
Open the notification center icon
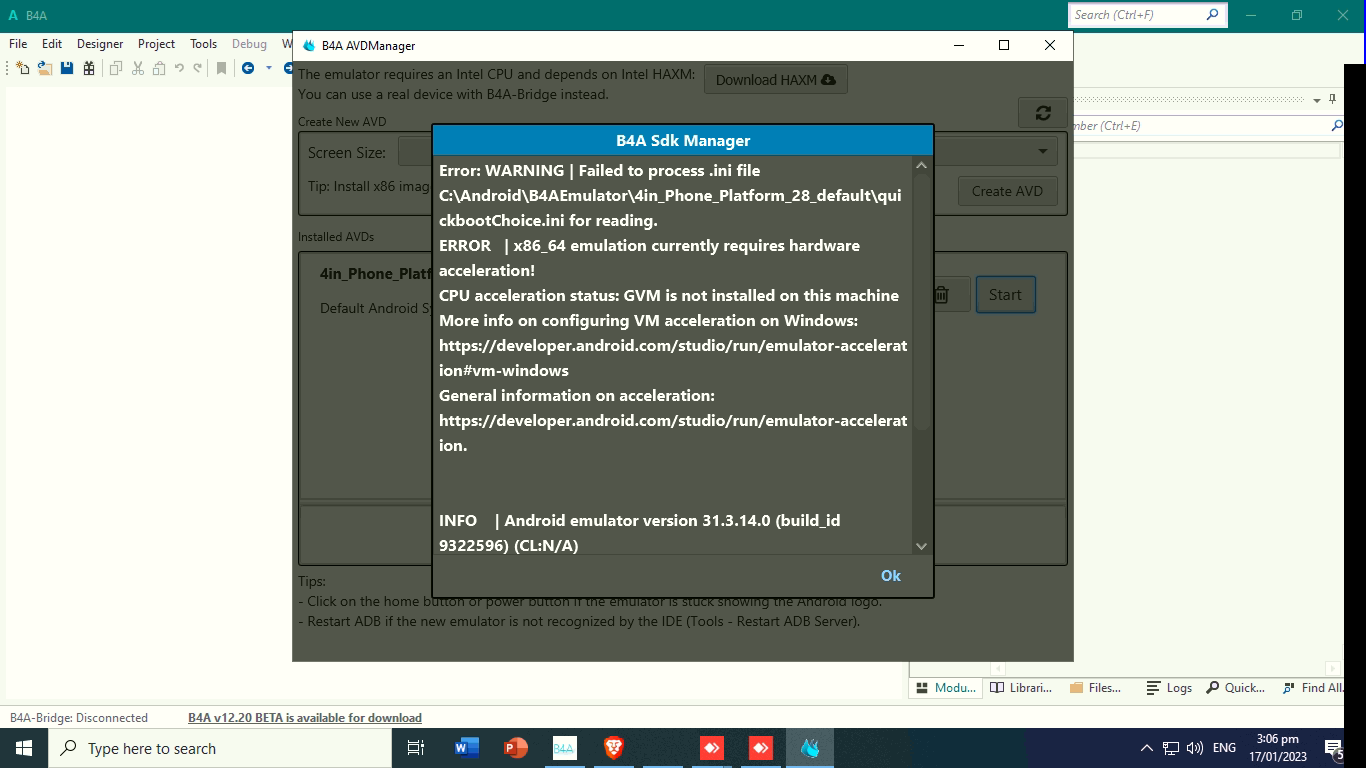point(1334,748)
